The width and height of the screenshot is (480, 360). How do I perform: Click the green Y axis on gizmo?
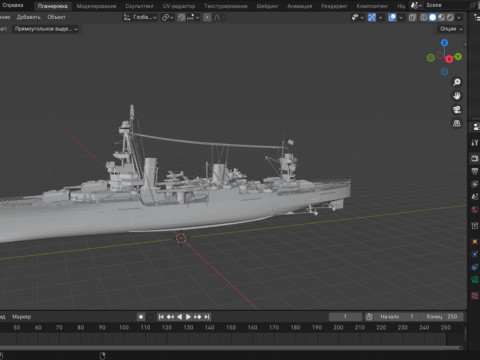[458, 57]
